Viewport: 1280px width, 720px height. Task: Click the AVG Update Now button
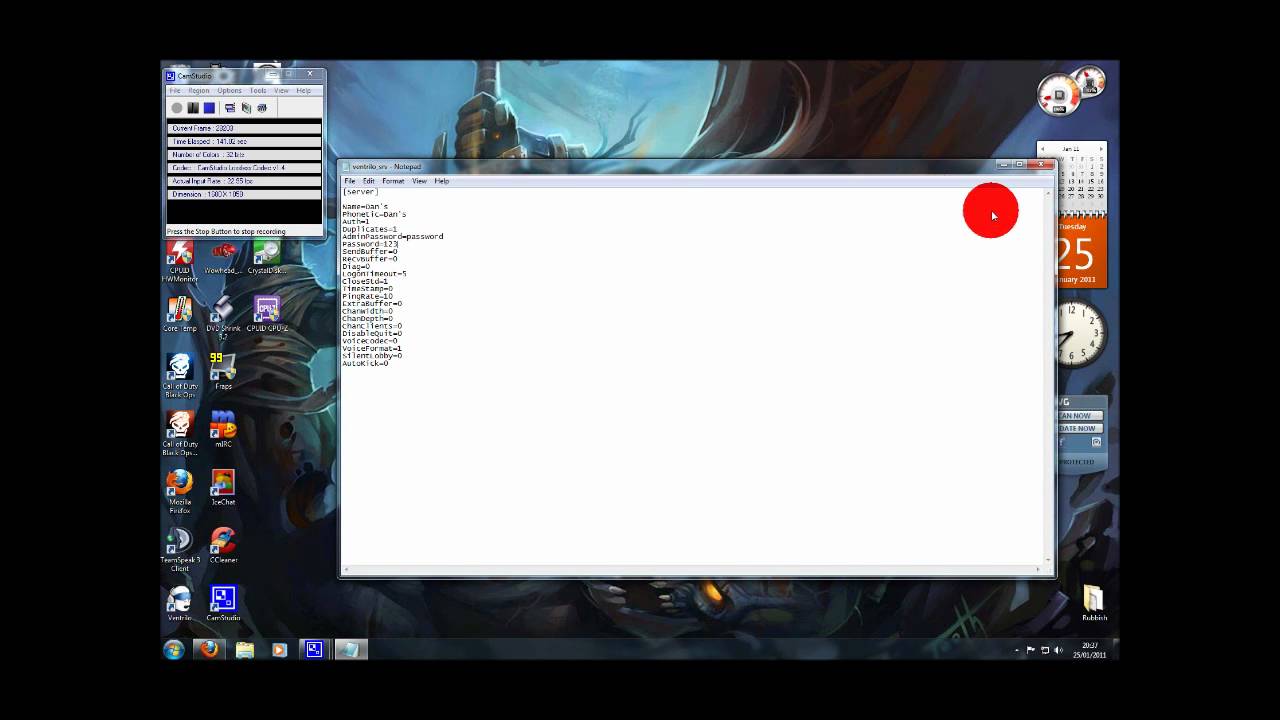click(1078, 428)
